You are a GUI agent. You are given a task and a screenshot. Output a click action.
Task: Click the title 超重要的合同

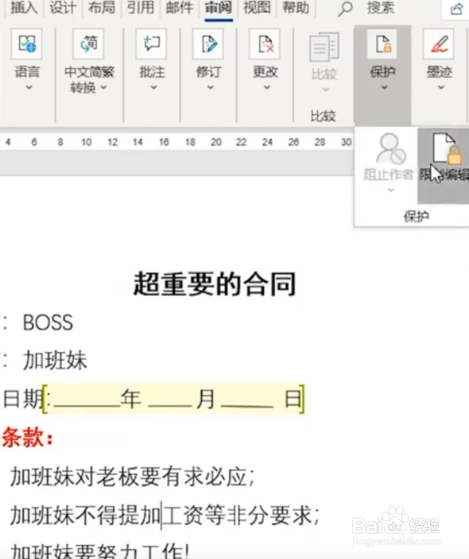215,284
